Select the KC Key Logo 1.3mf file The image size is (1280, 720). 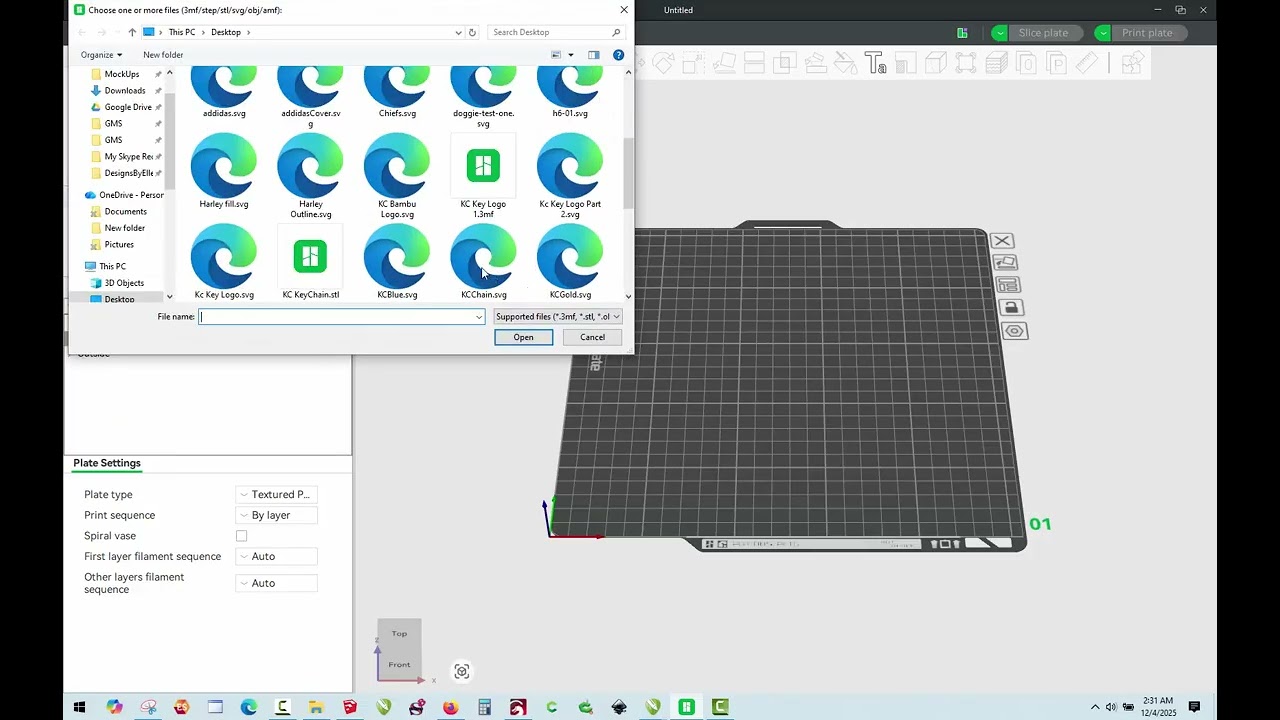pos(483,176)
